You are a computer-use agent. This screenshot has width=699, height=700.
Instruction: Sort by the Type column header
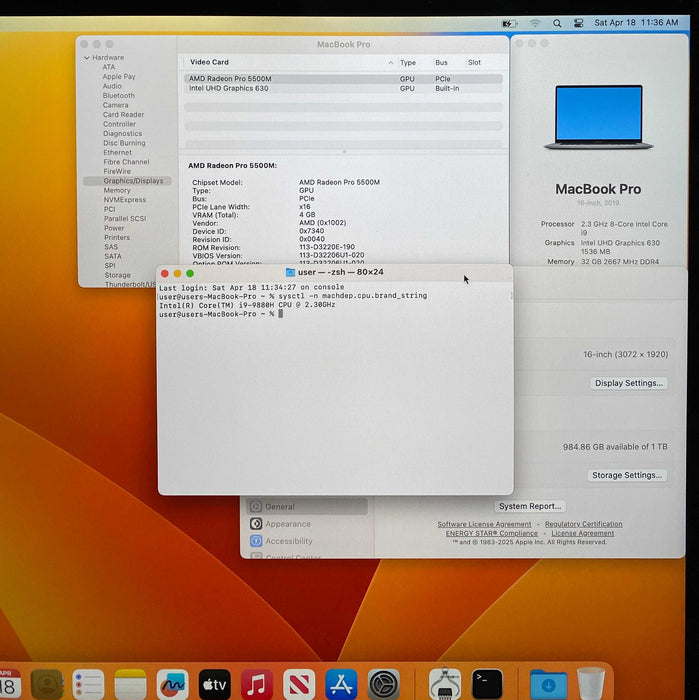coord(408,62)
